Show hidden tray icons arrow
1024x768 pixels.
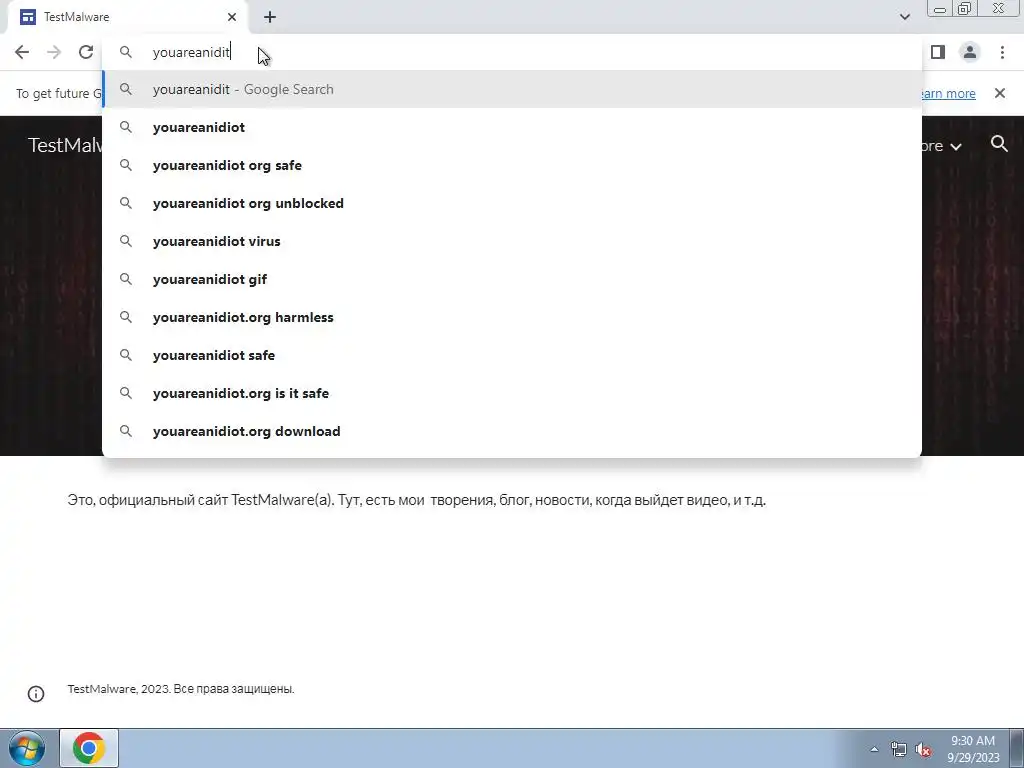[874, 749]
